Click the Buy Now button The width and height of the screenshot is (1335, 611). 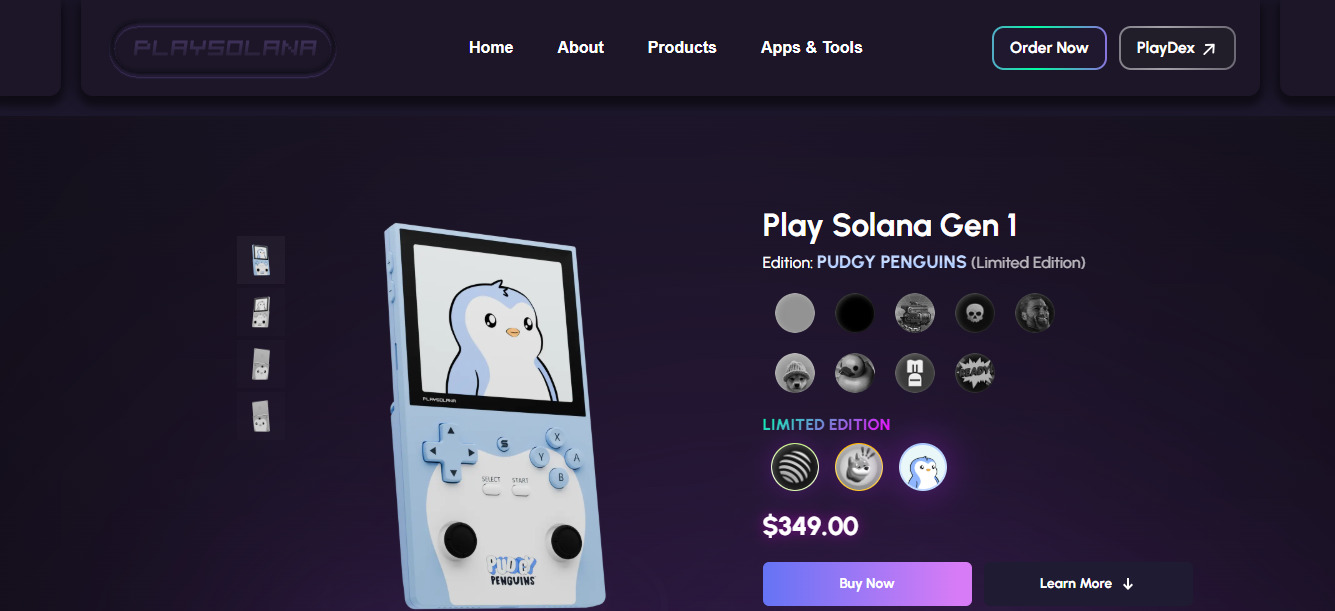click(867, 584)
